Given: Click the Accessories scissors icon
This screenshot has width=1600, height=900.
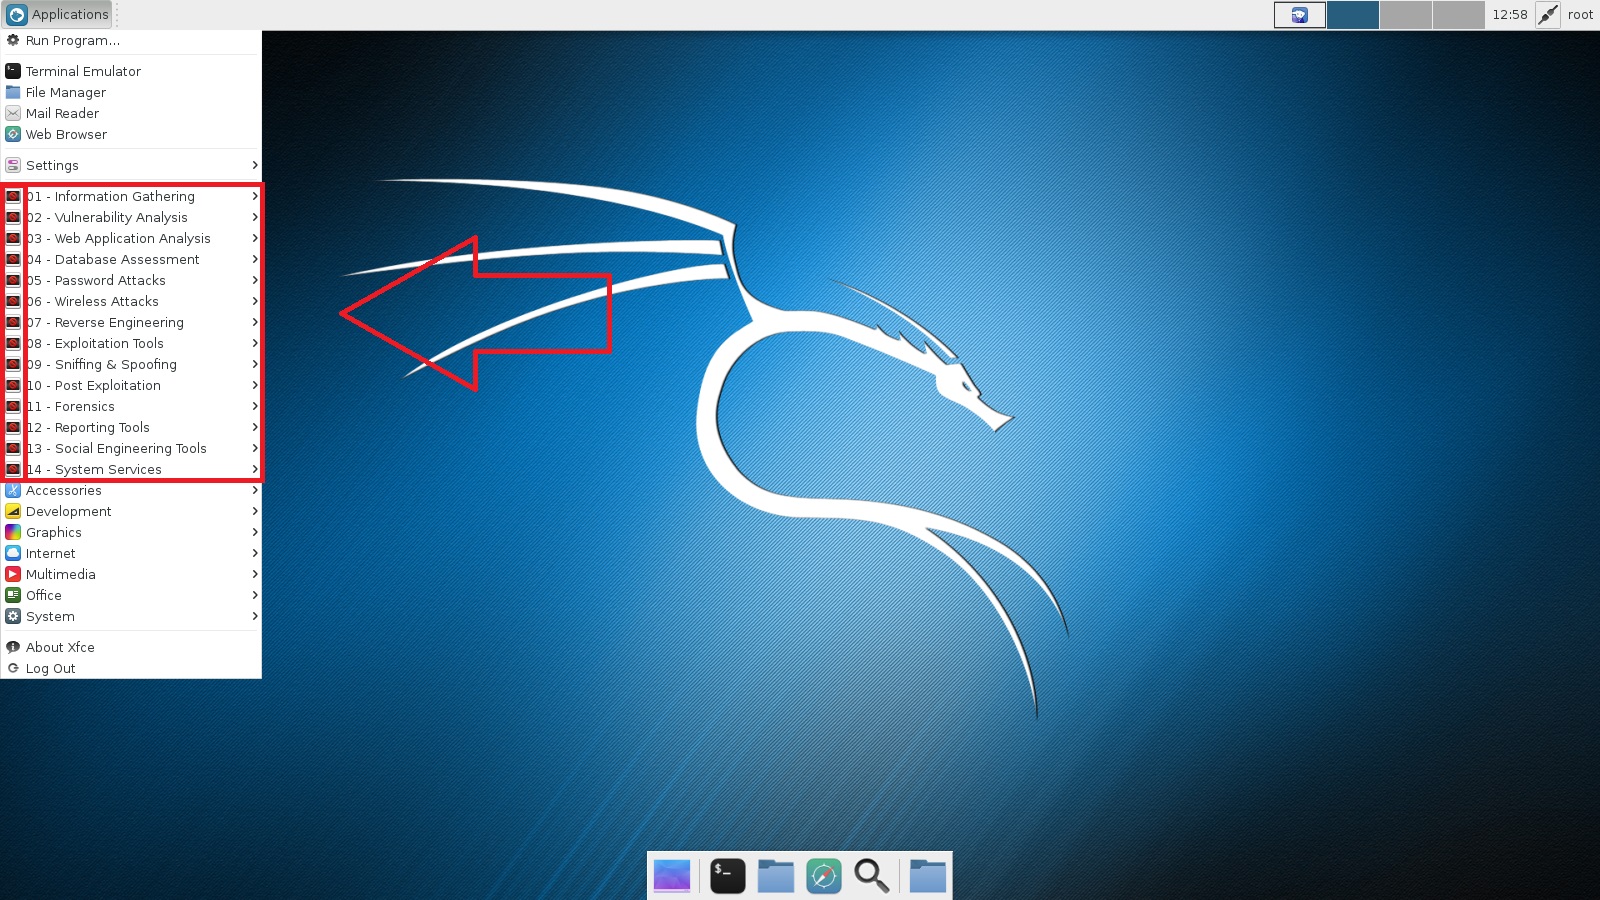Looking at the screenshot, I should click(x=13, y=490).
